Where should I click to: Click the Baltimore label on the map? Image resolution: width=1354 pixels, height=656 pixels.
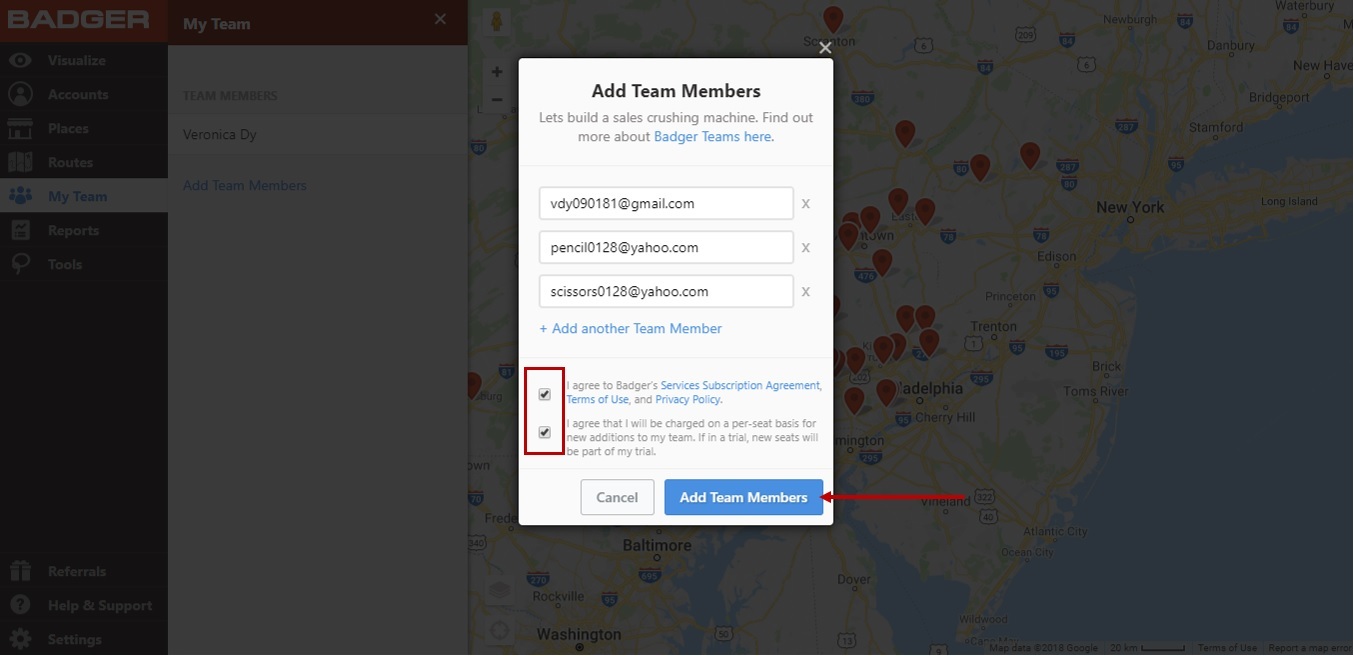pos(657,545)
